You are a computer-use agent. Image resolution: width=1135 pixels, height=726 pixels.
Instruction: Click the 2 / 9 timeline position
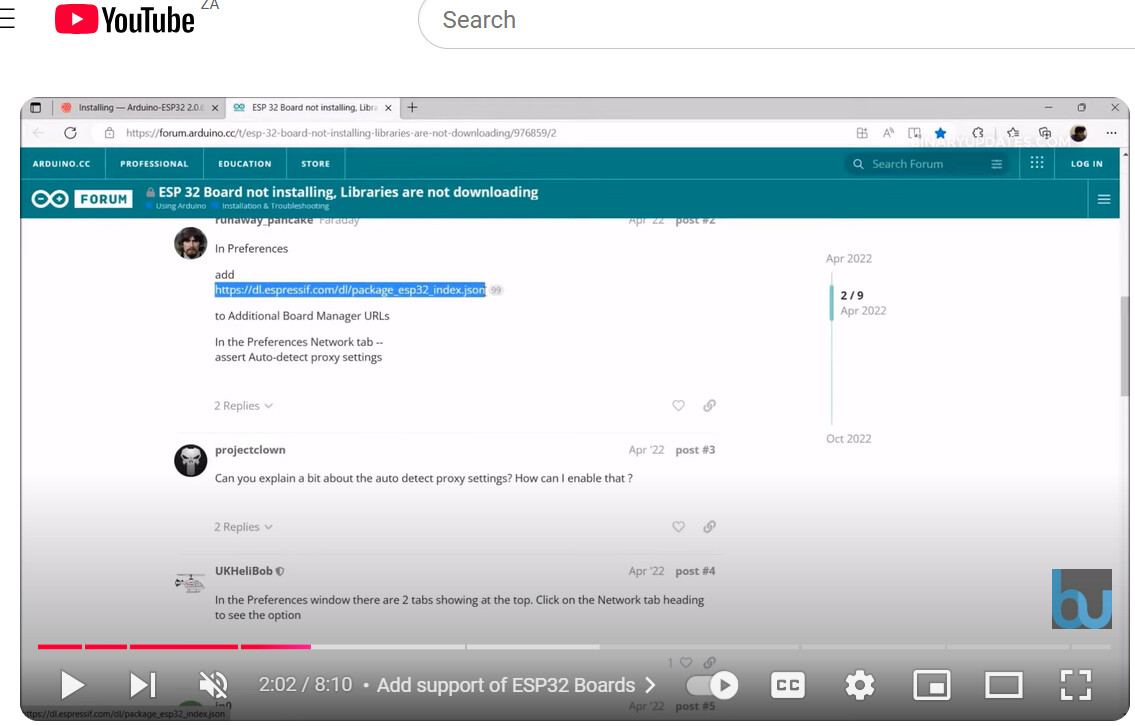click(x=852, y=296)
